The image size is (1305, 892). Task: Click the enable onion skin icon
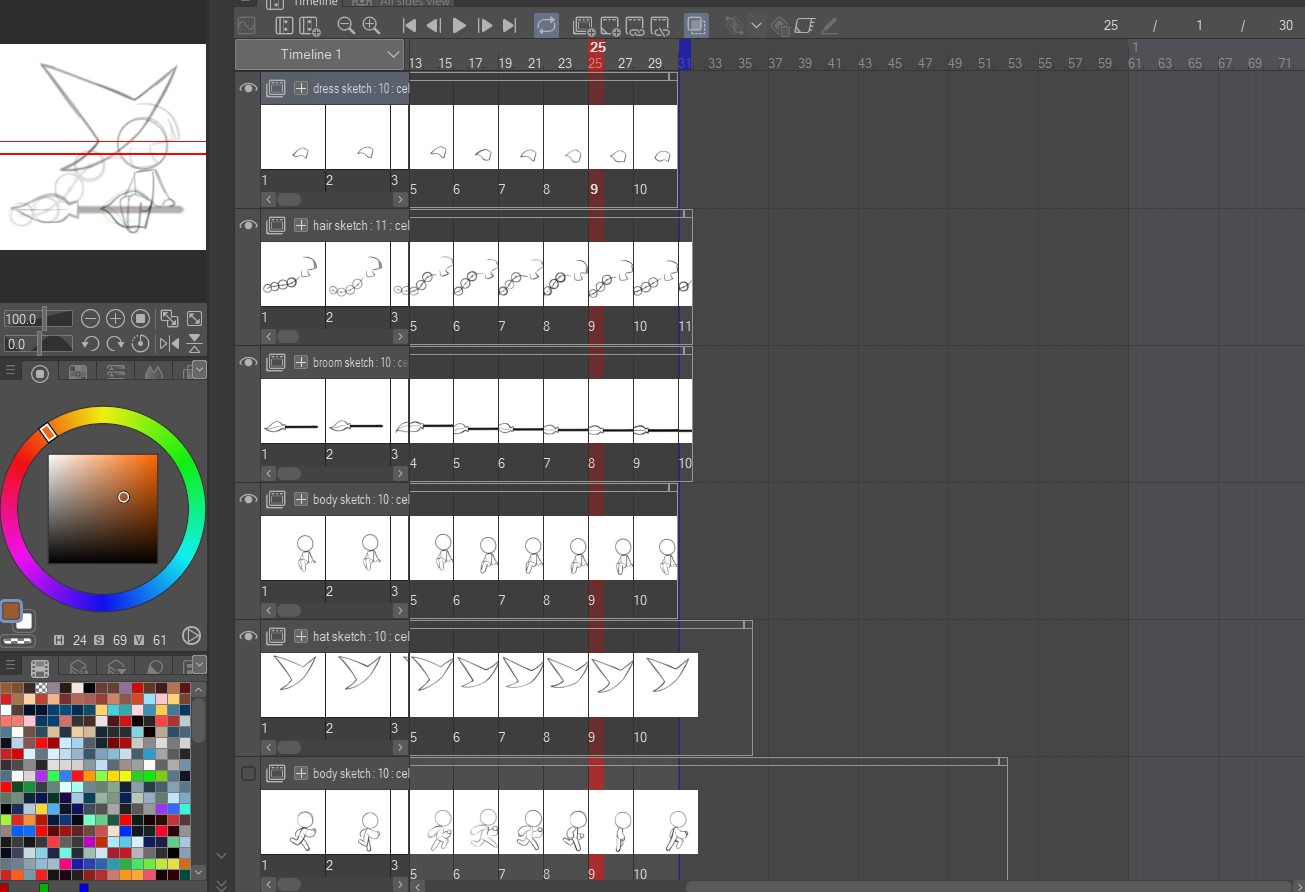[694, 25]
